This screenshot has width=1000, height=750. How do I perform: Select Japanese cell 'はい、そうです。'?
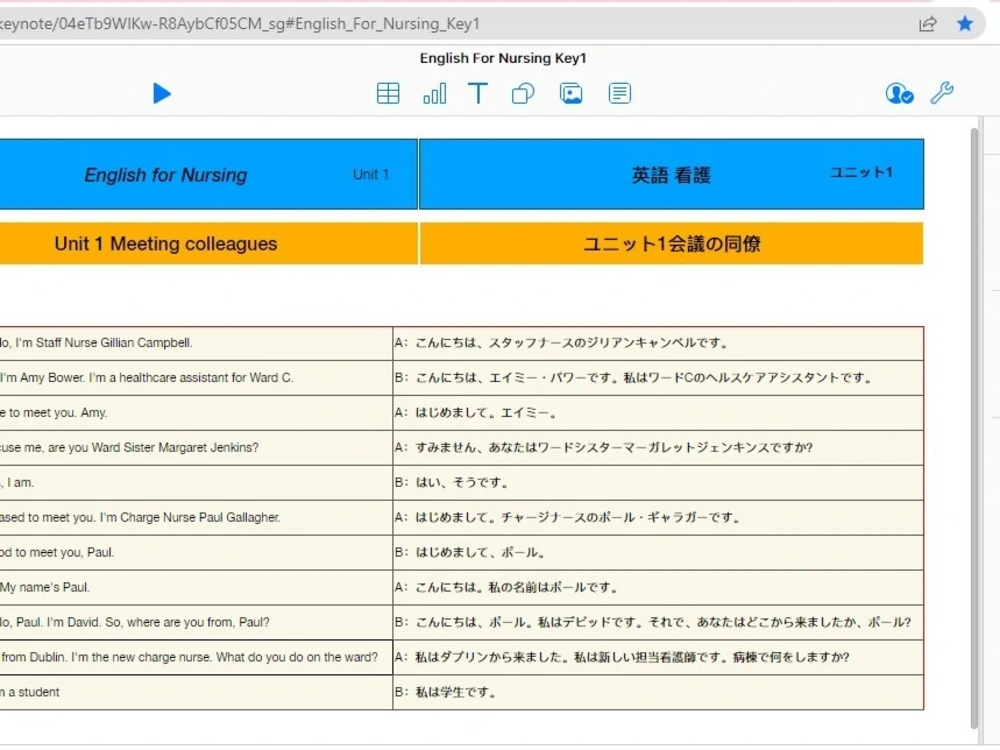click(658, 483)
